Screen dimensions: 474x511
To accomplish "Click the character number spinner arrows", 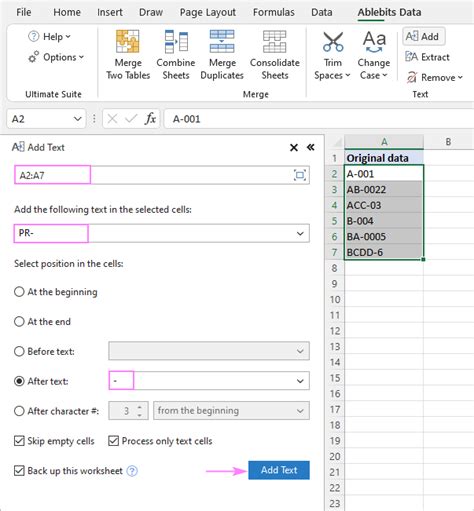I will coord(140,411).
